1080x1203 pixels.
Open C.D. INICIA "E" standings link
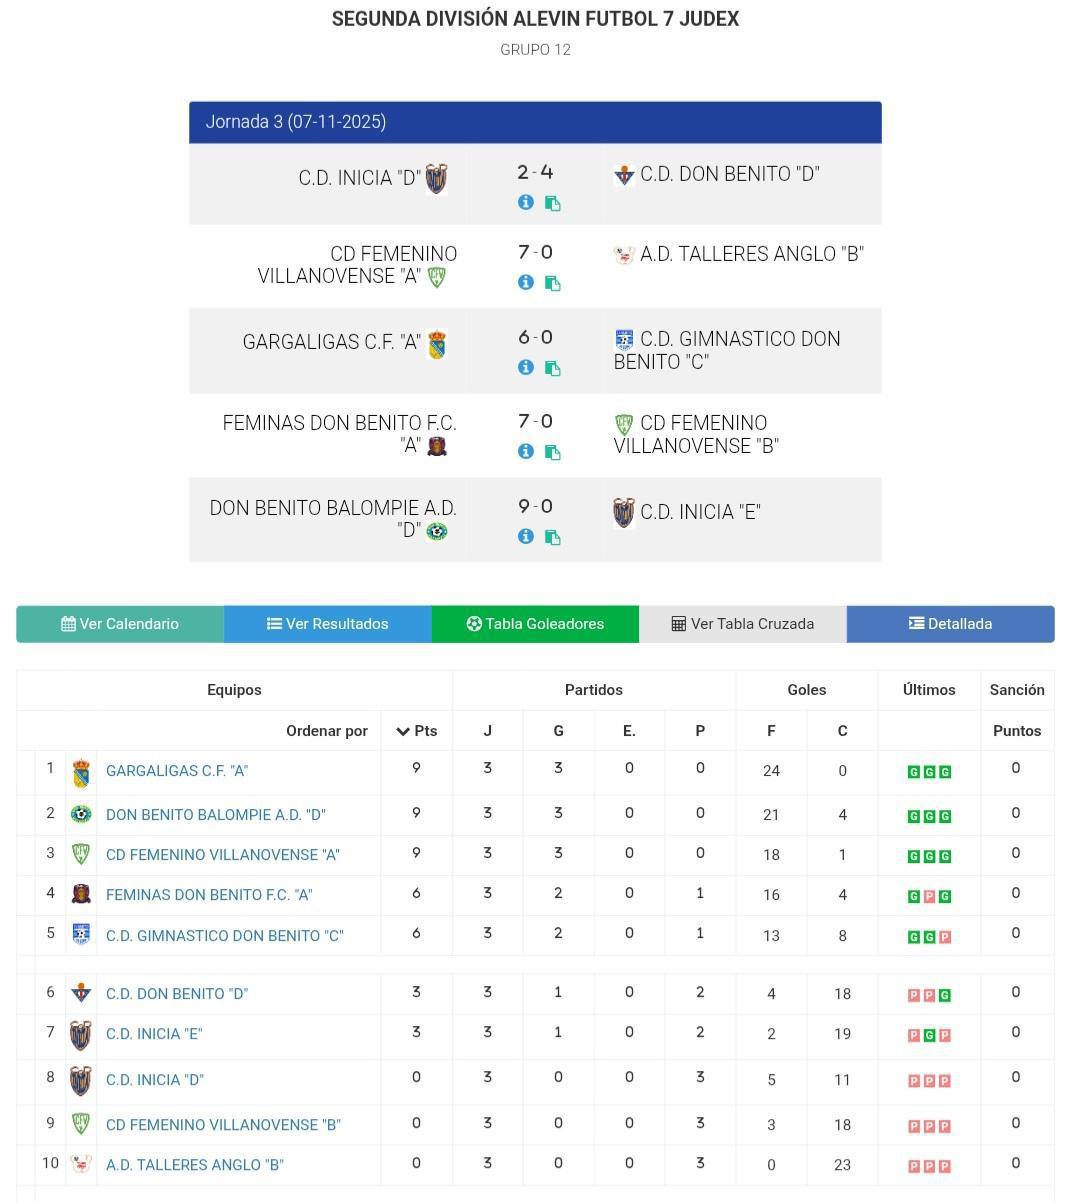point(154,1034)
